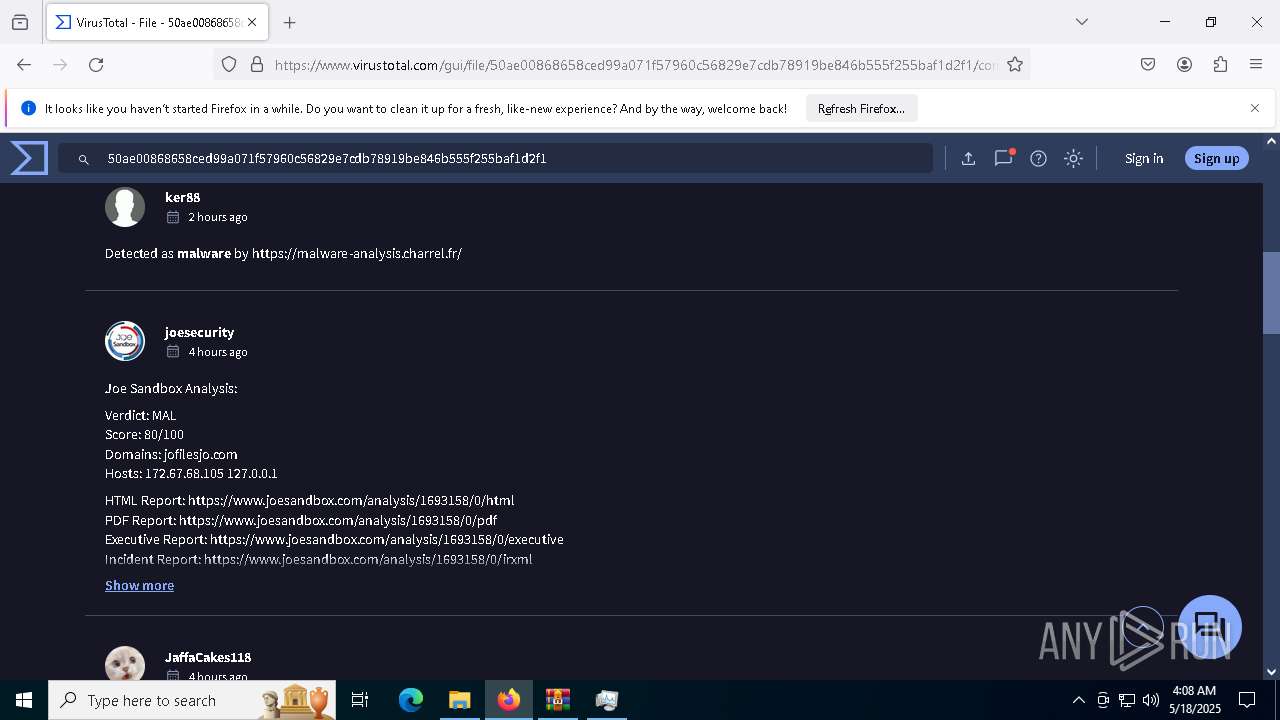Click the taskbar clock showing 4:08 AM
Screen dimensions: 1280x720
click(x=1195, y=700)
